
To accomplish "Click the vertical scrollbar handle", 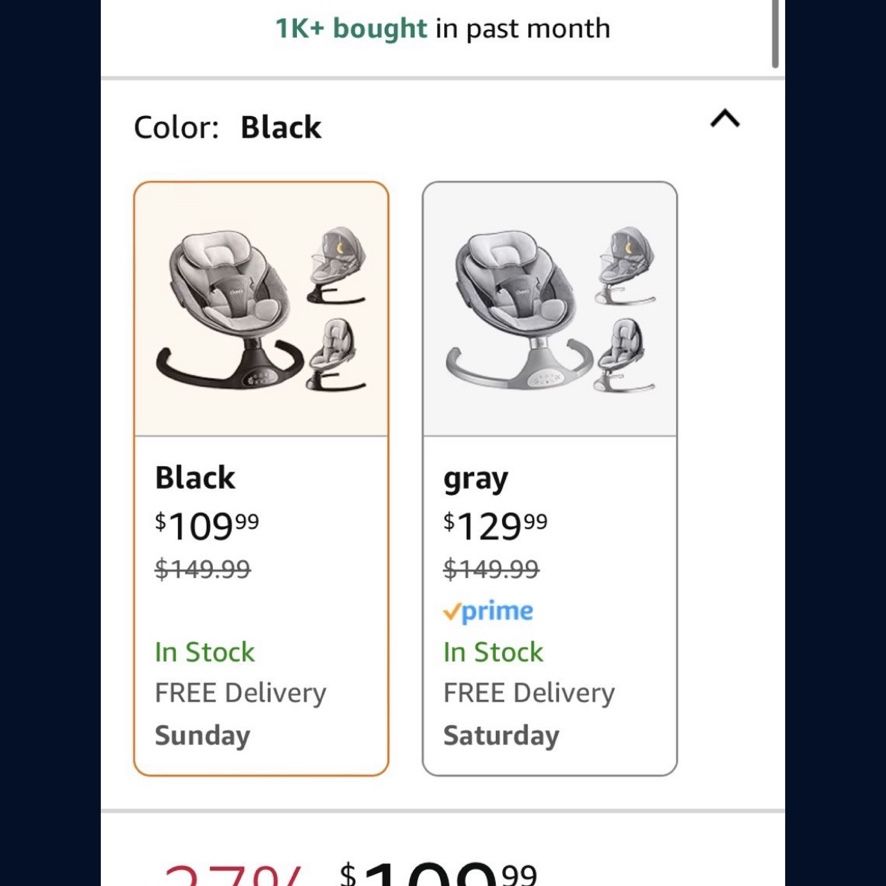I will click(775, 34).
